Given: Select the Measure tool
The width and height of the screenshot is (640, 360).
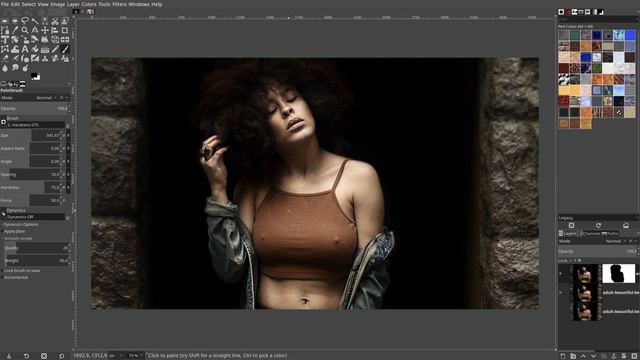Looking at the screenshot, I should pyautogui.click(x=35, y=30).
